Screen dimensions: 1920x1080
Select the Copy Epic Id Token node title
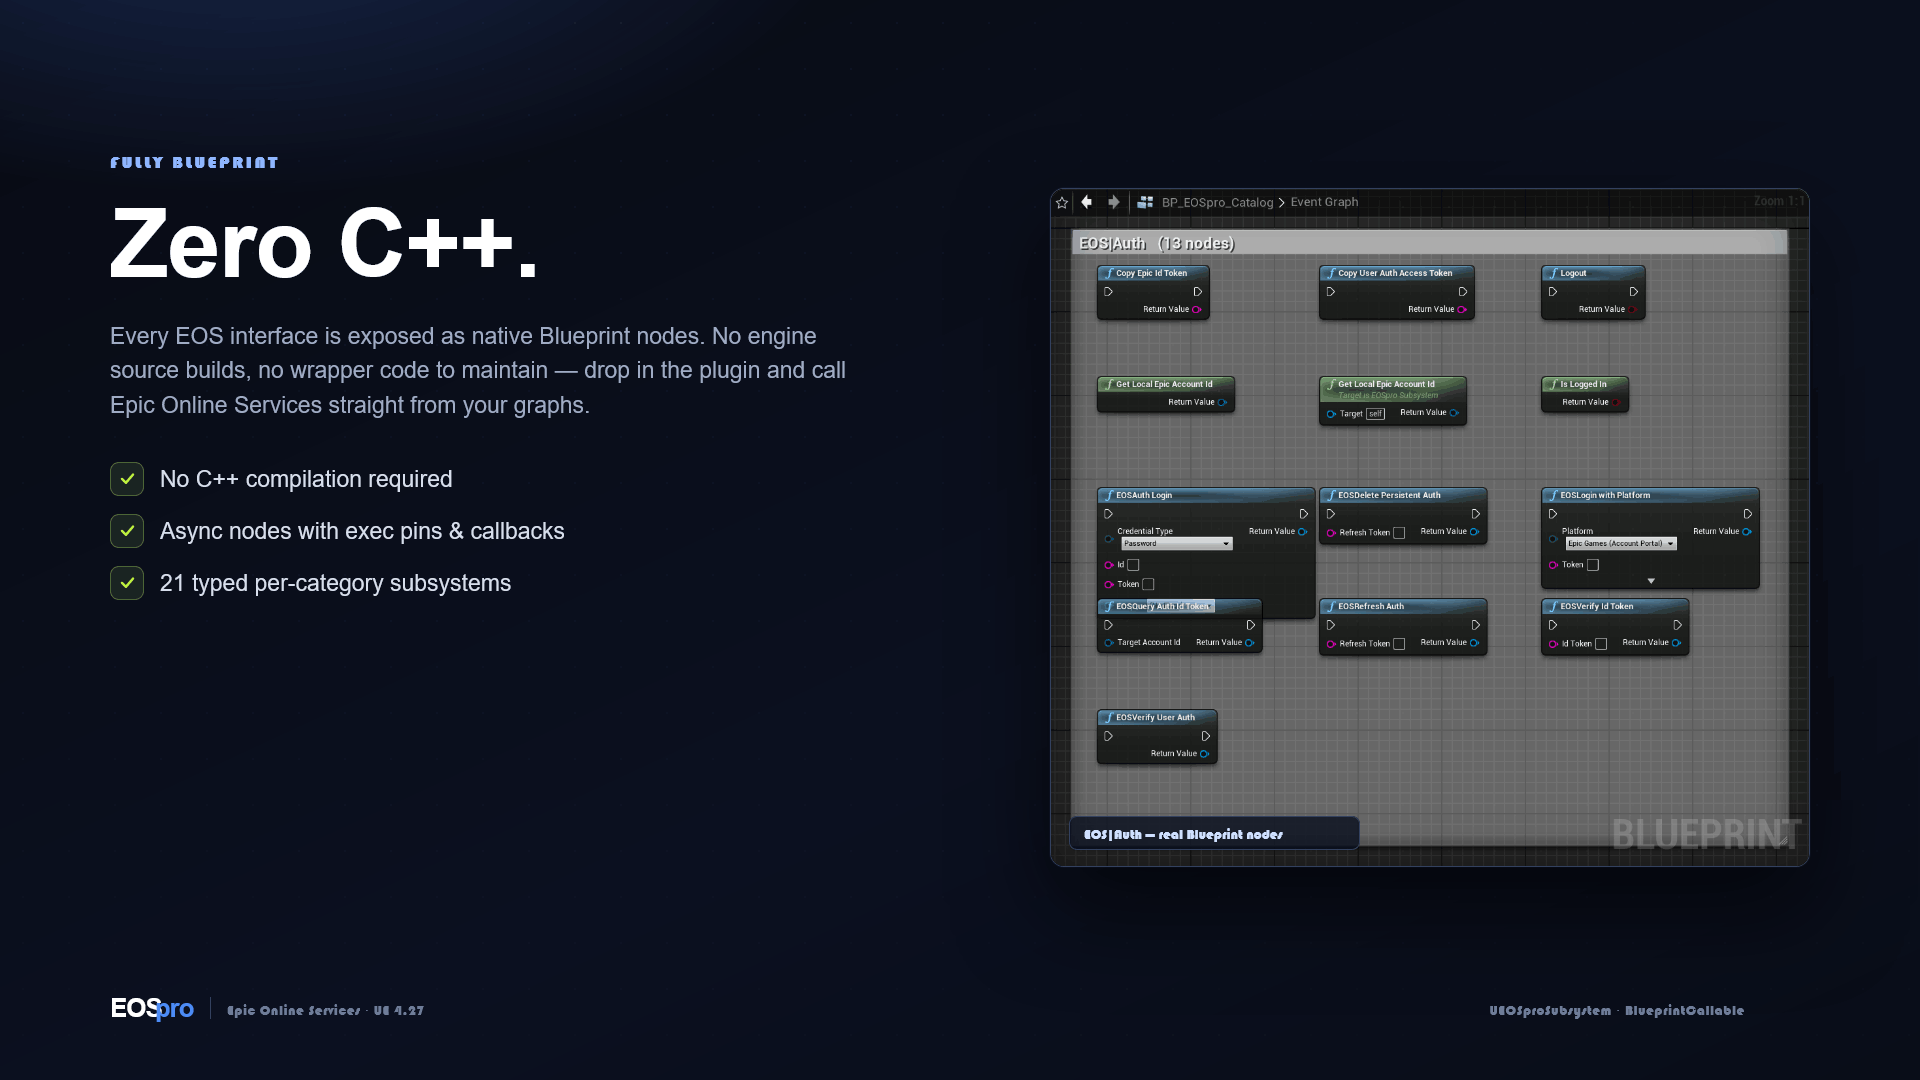pos(1152,273)
